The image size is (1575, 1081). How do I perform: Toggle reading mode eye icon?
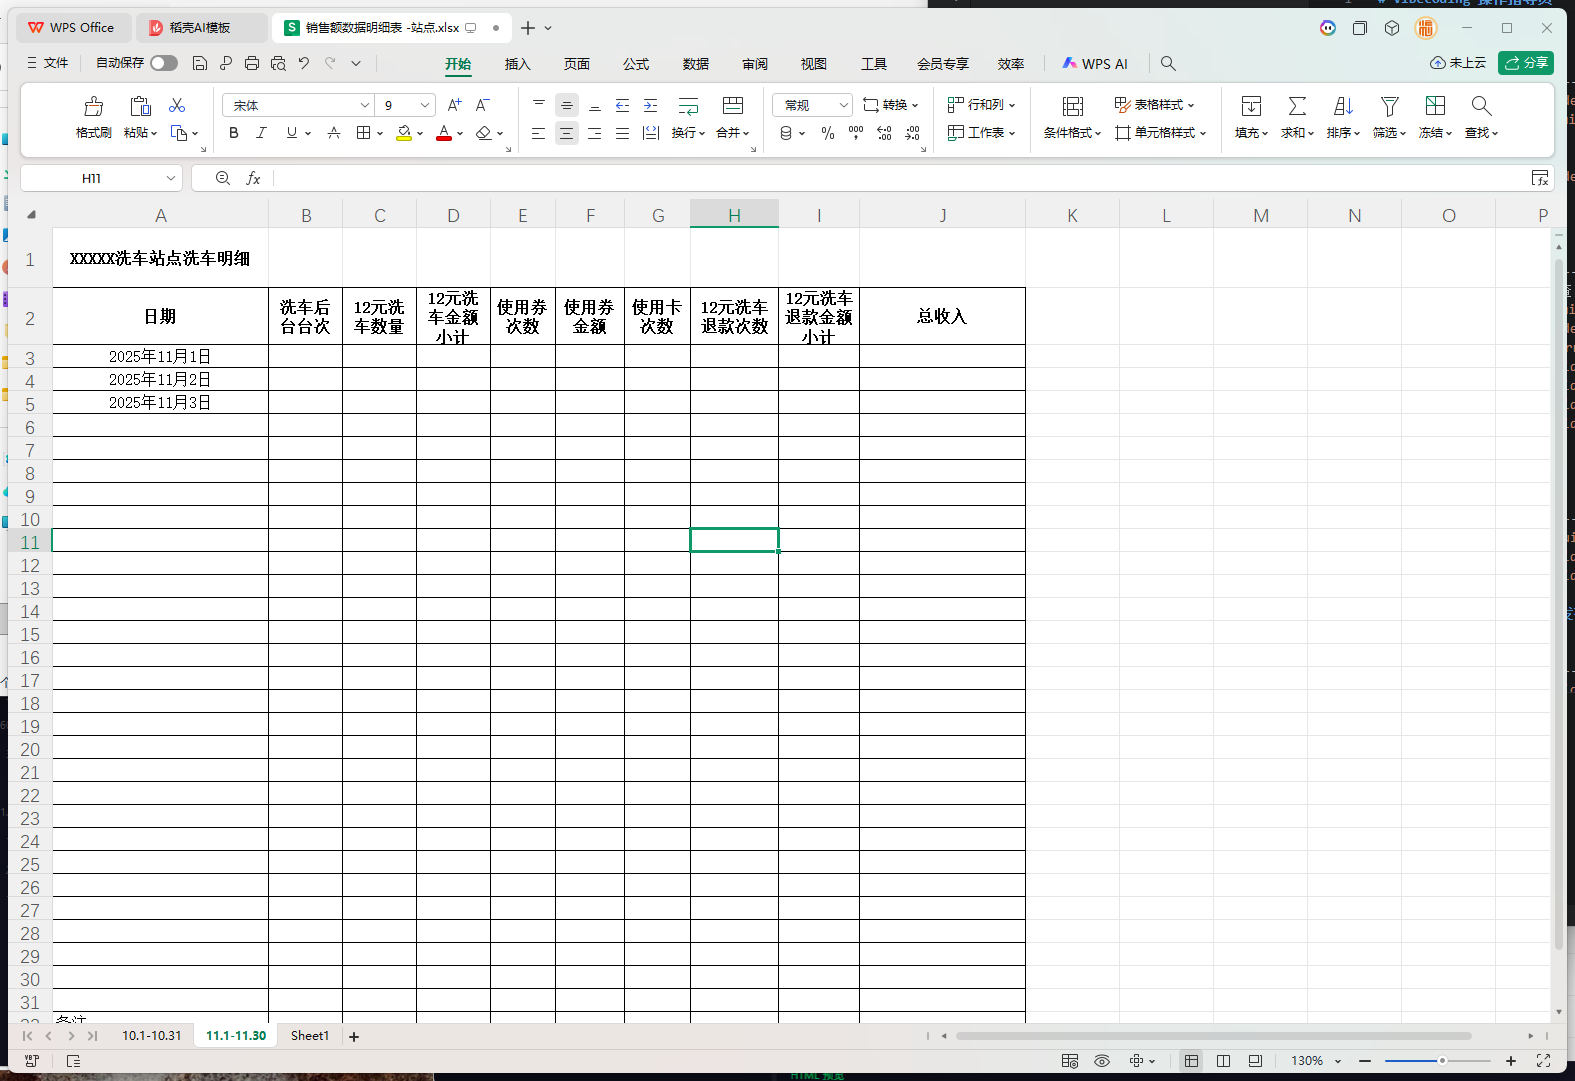point(1102,1061)
